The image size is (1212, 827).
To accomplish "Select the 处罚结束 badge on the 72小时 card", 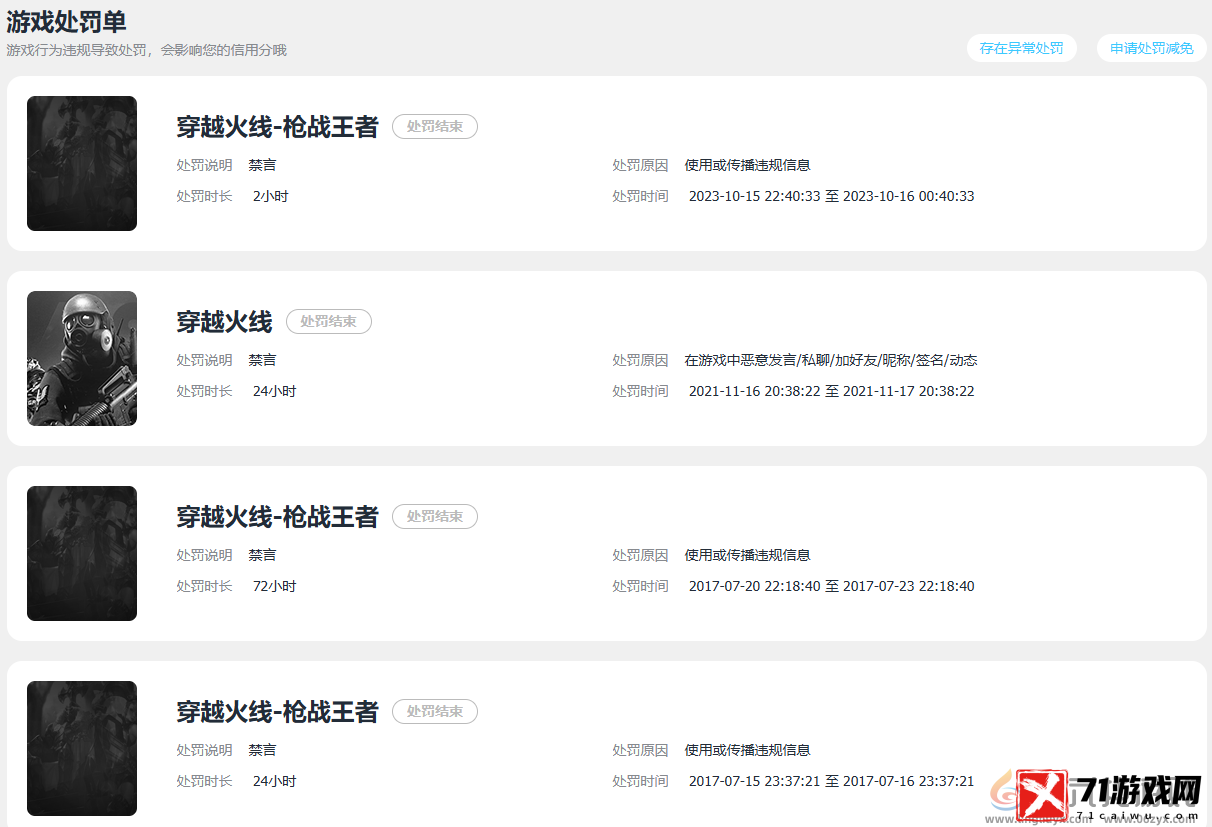I will click(435, 517).
